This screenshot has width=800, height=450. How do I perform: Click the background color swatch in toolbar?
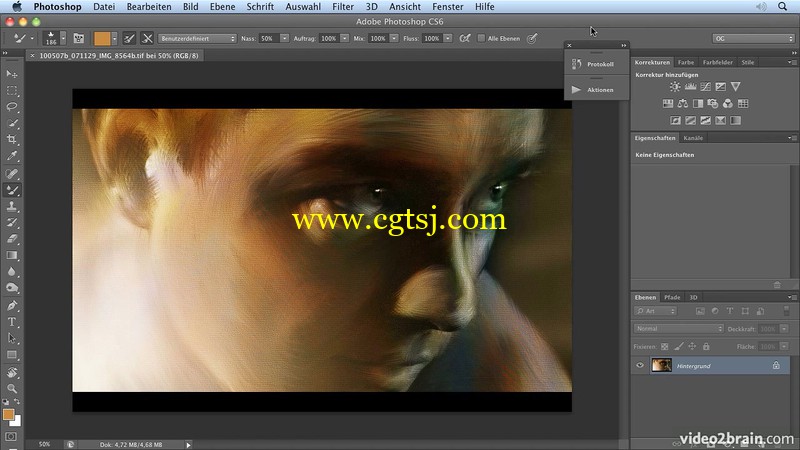pyautogui.click(x=17, y=421)
